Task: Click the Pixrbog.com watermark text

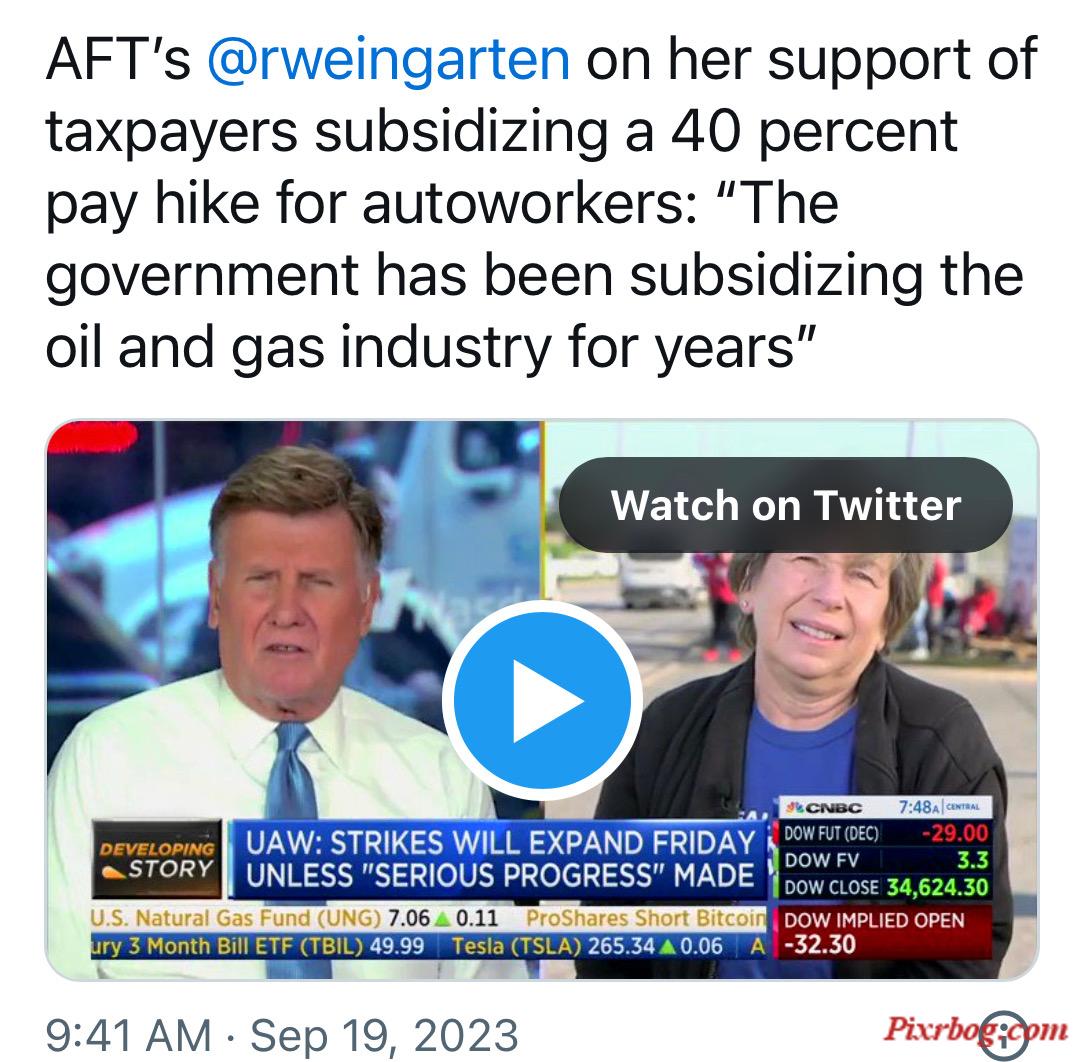Action: point(975,1028)
